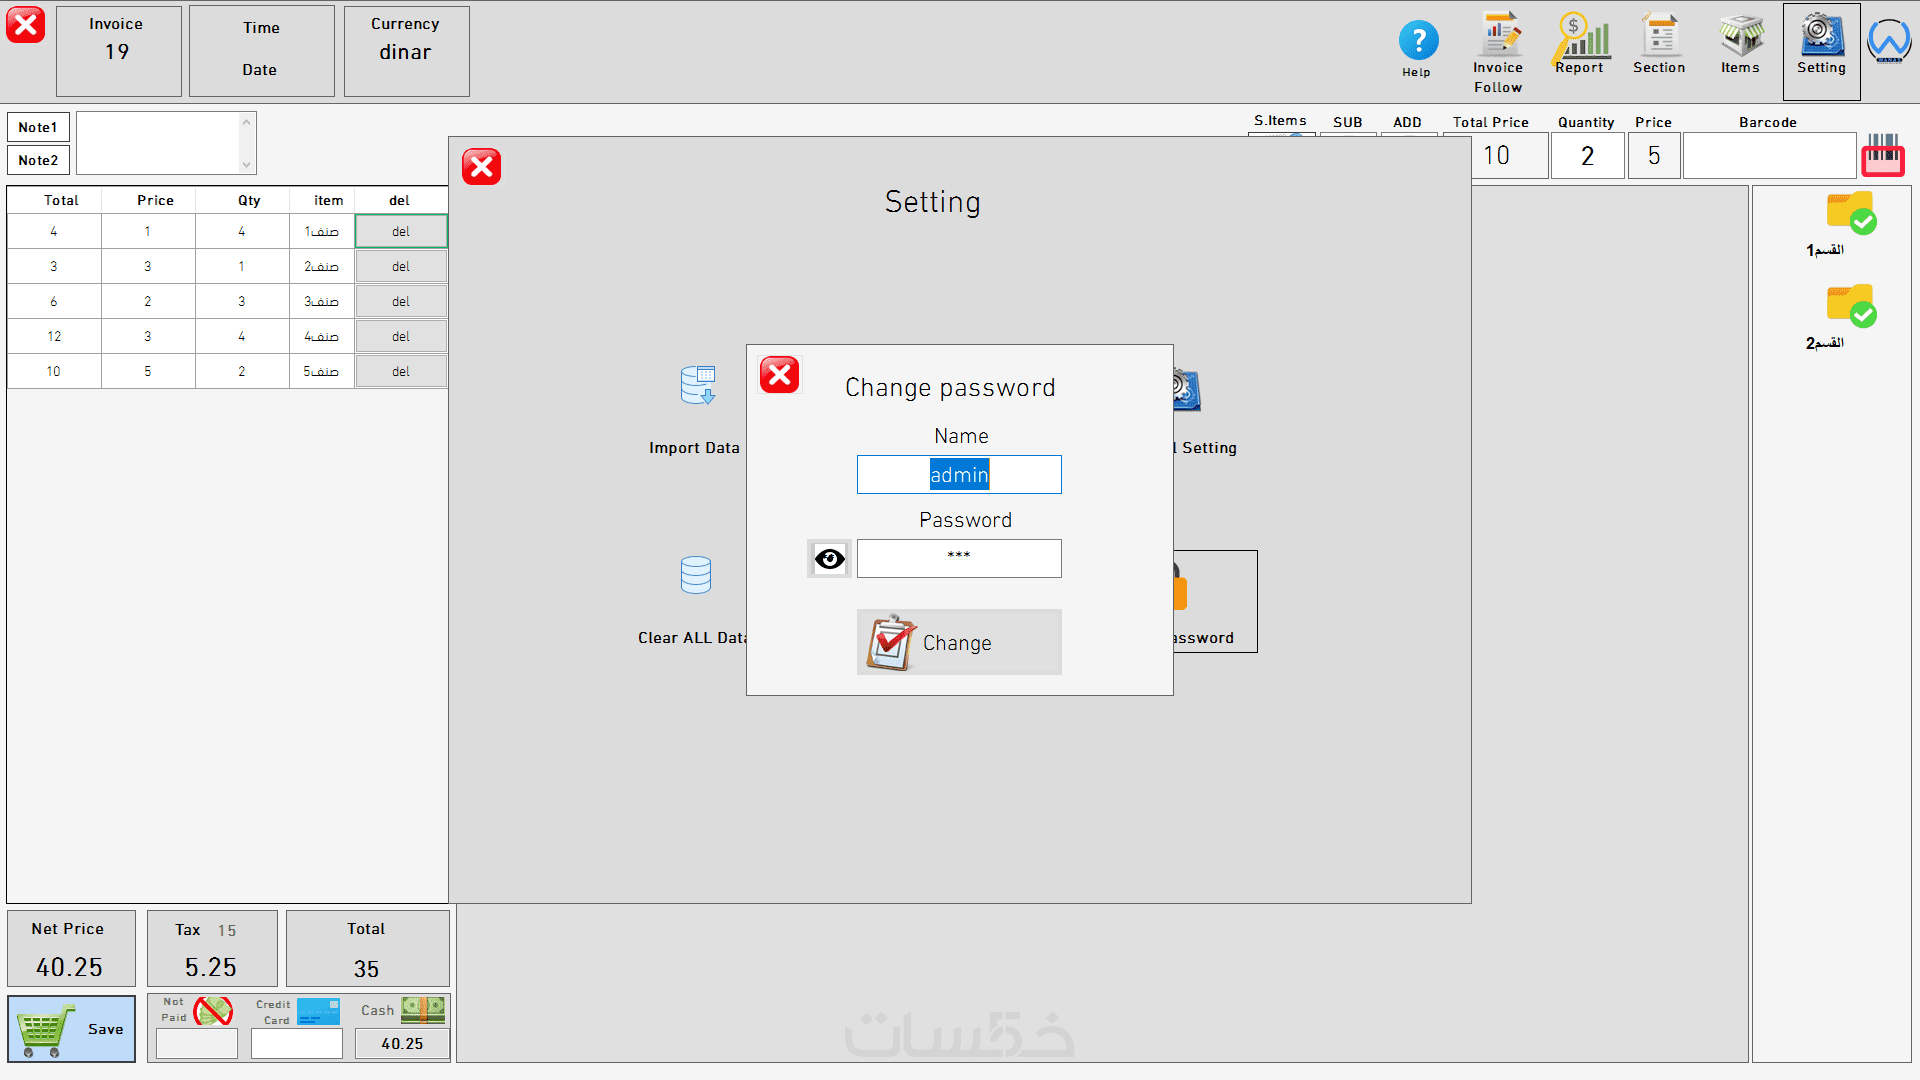
Task: Click the Clear ALL Data icon
Action: click(x=696, y=576)
